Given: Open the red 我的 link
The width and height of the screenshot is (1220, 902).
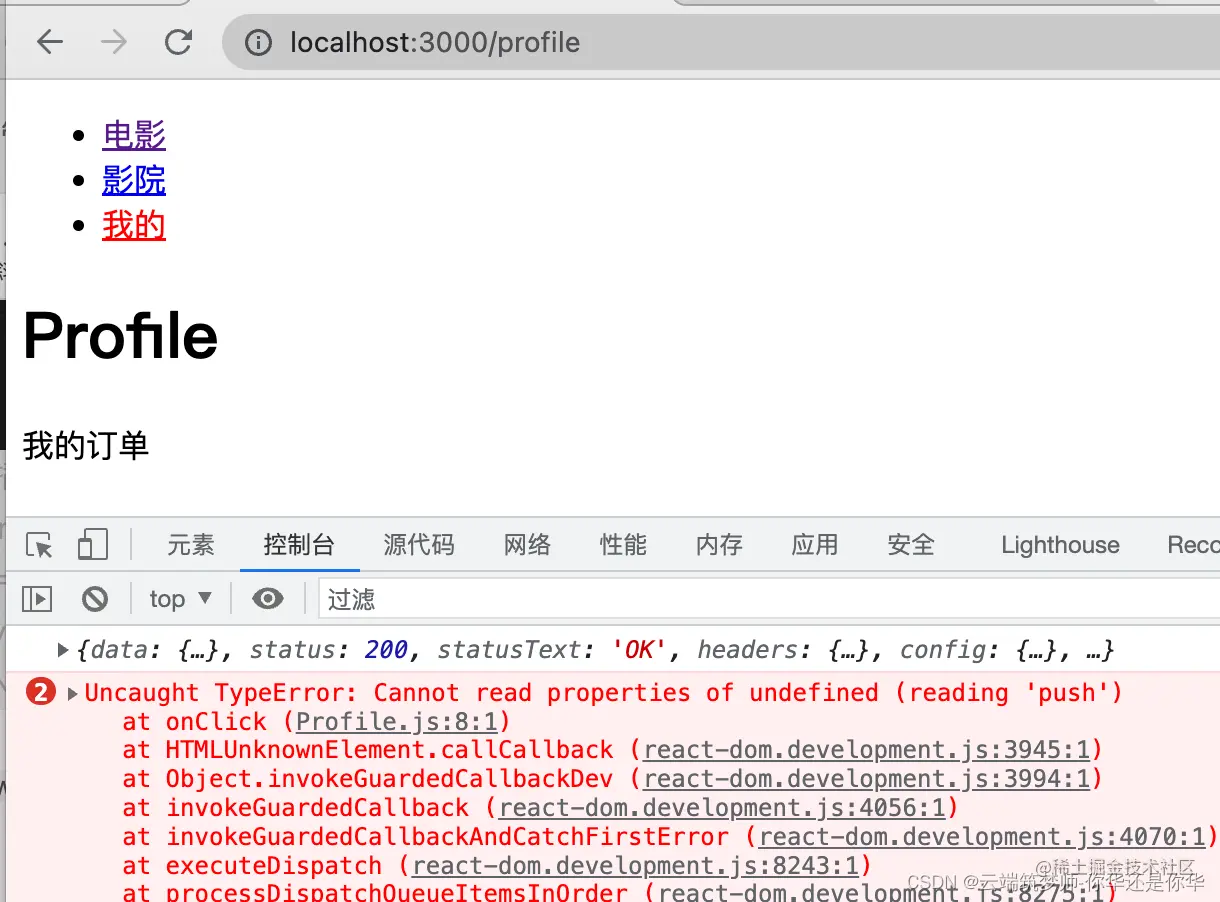Looking at the screenshot, I should pos(134,225).
